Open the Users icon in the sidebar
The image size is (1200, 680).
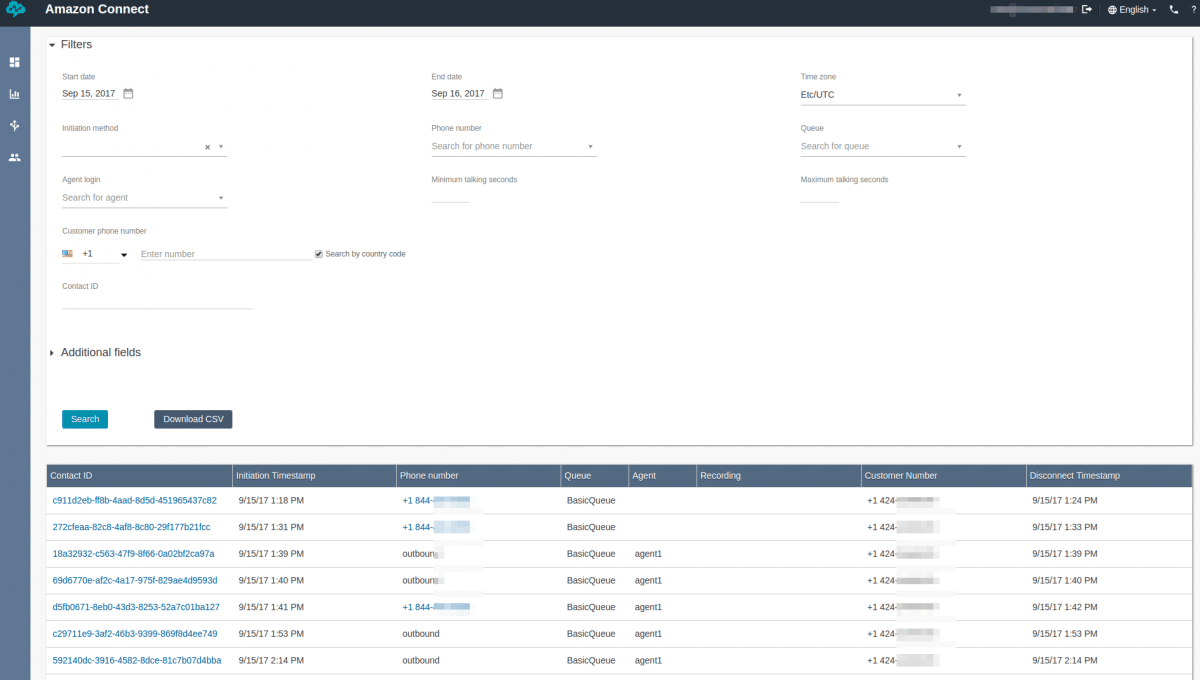[14, 157]
